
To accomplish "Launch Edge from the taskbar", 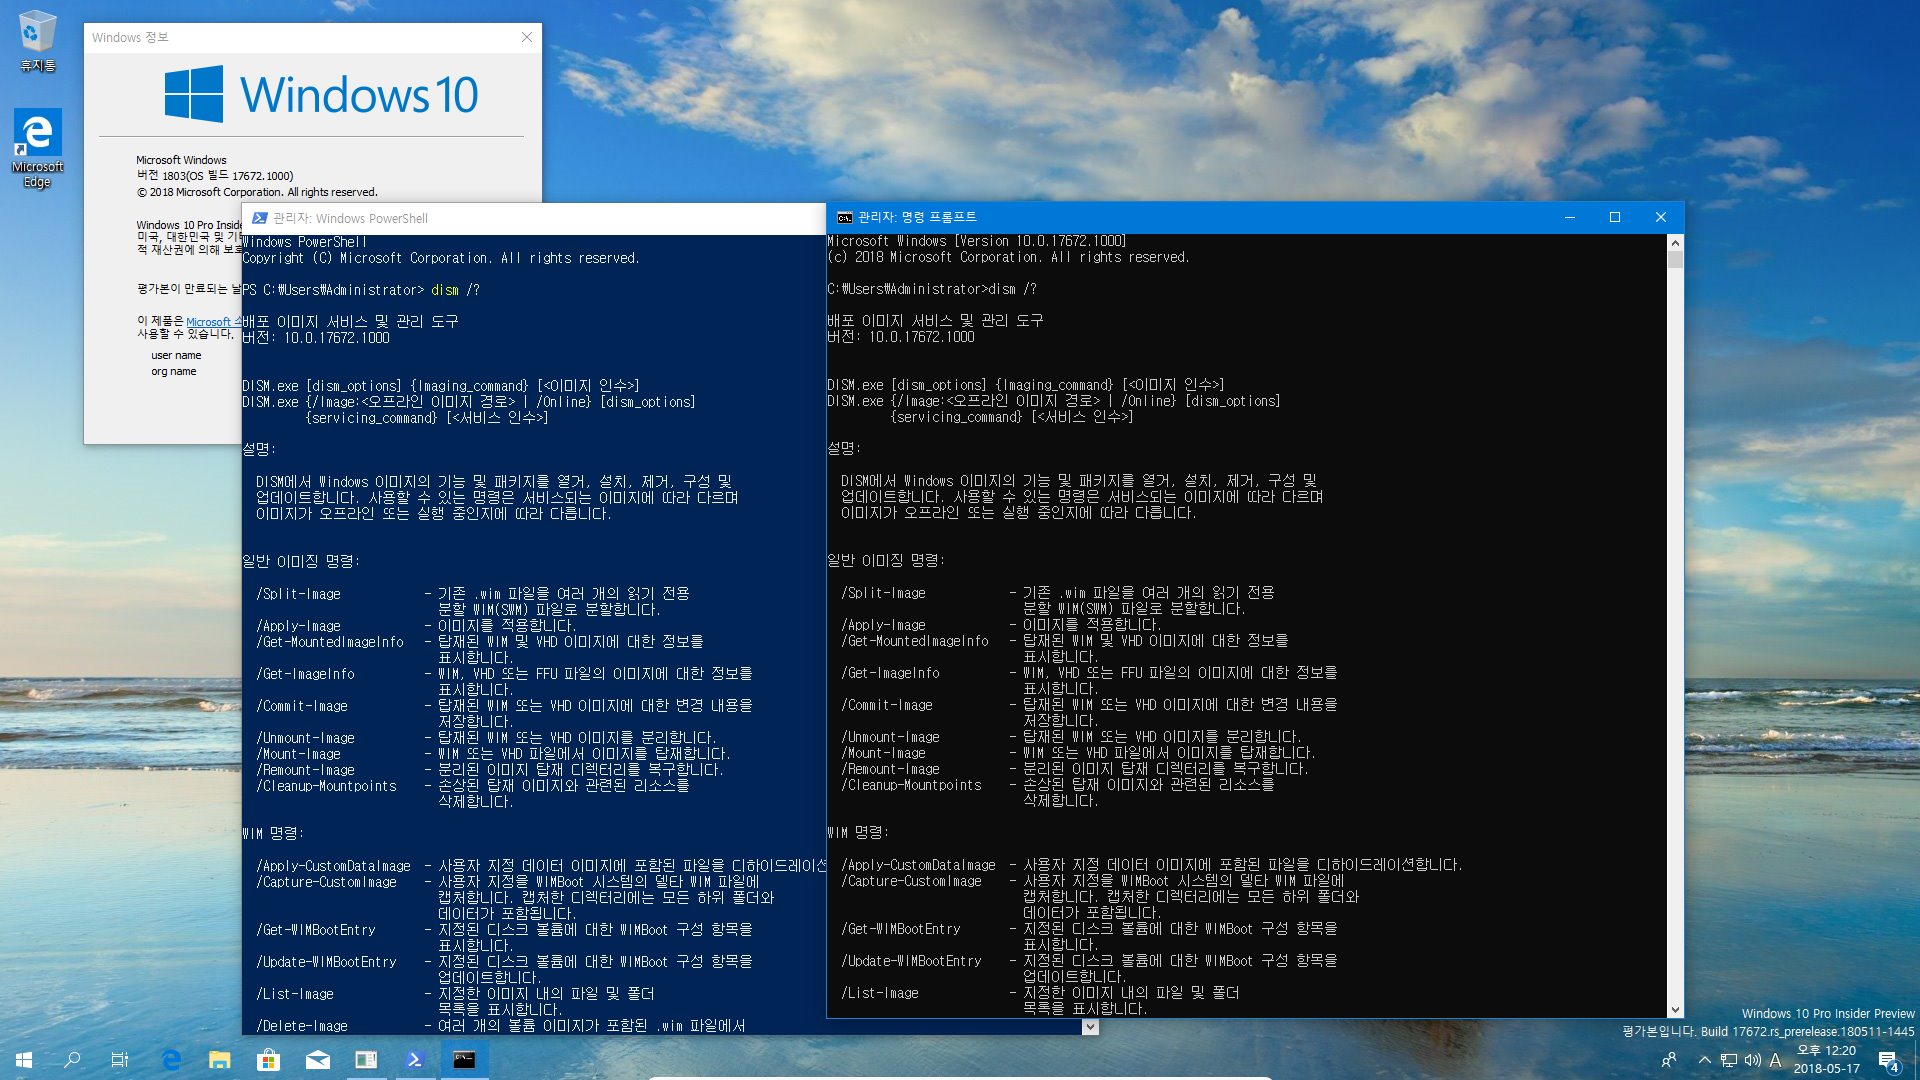I will [x=171, y=1060].
